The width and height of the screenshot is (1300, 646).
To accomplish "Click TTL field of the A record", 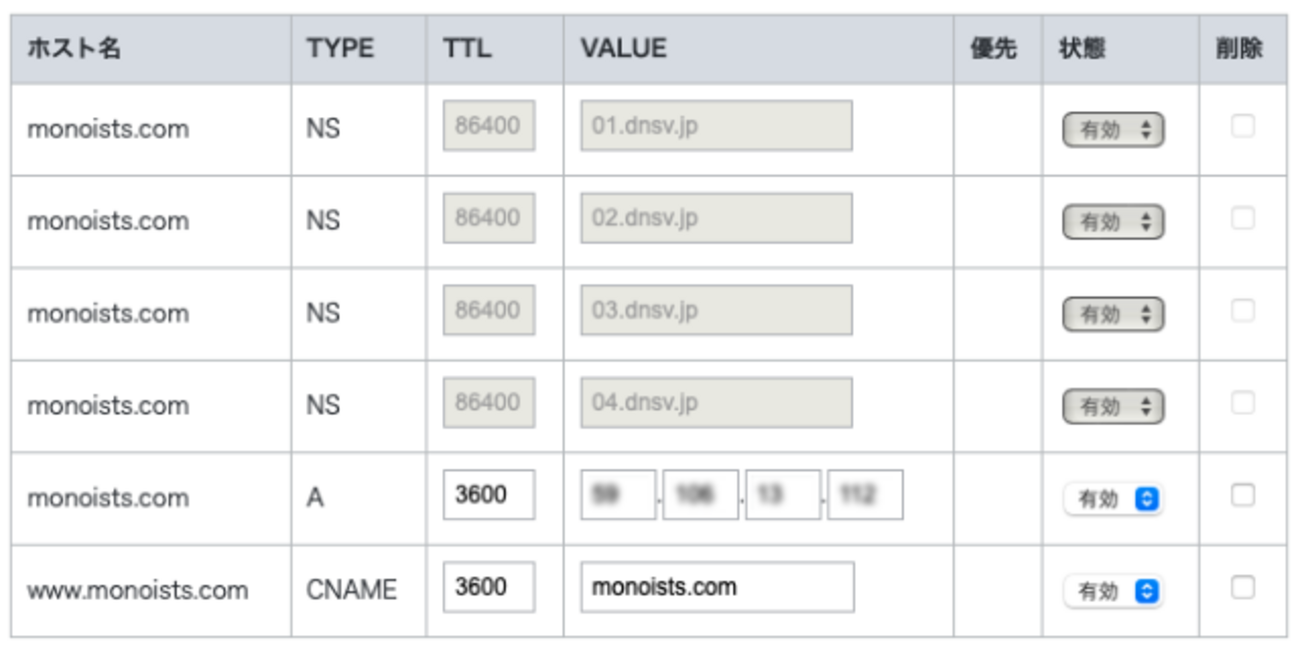I will [489, 495].
